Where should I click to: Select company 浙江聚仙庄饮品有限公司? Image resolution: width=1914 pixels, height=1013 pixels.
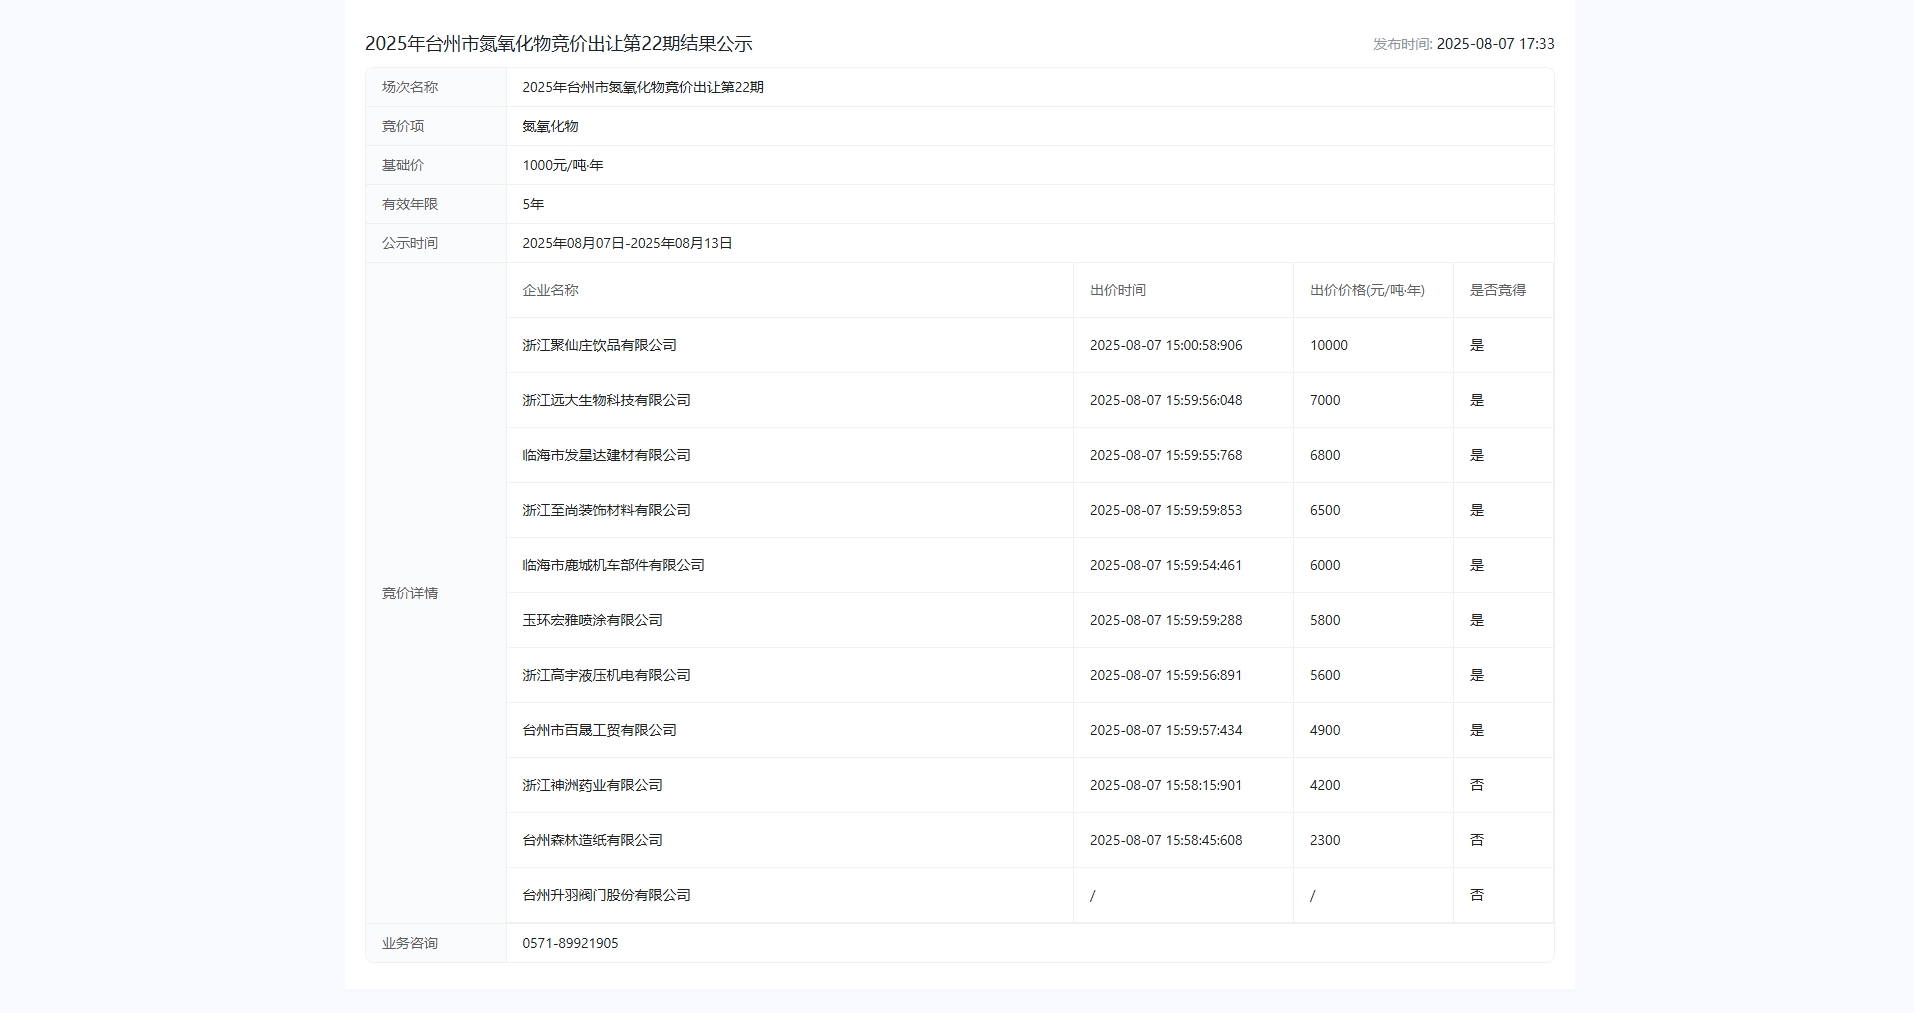pos(598,345)
